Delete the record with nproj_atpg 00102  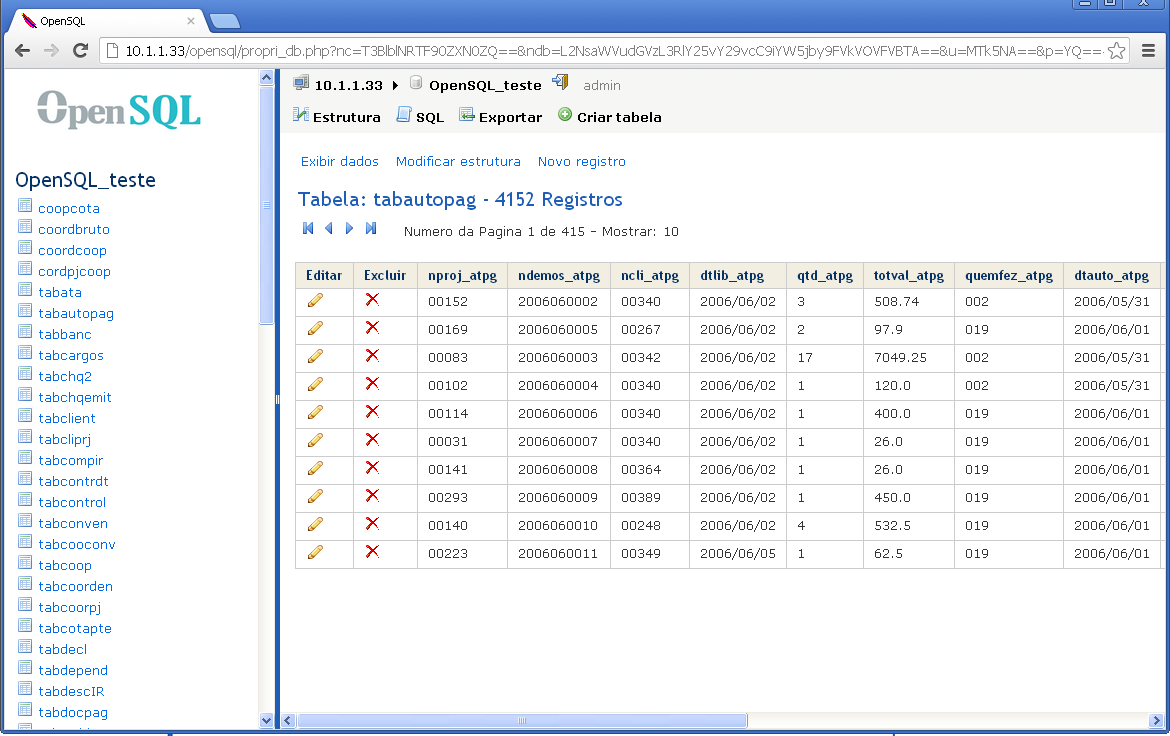[x=372, y=384]
